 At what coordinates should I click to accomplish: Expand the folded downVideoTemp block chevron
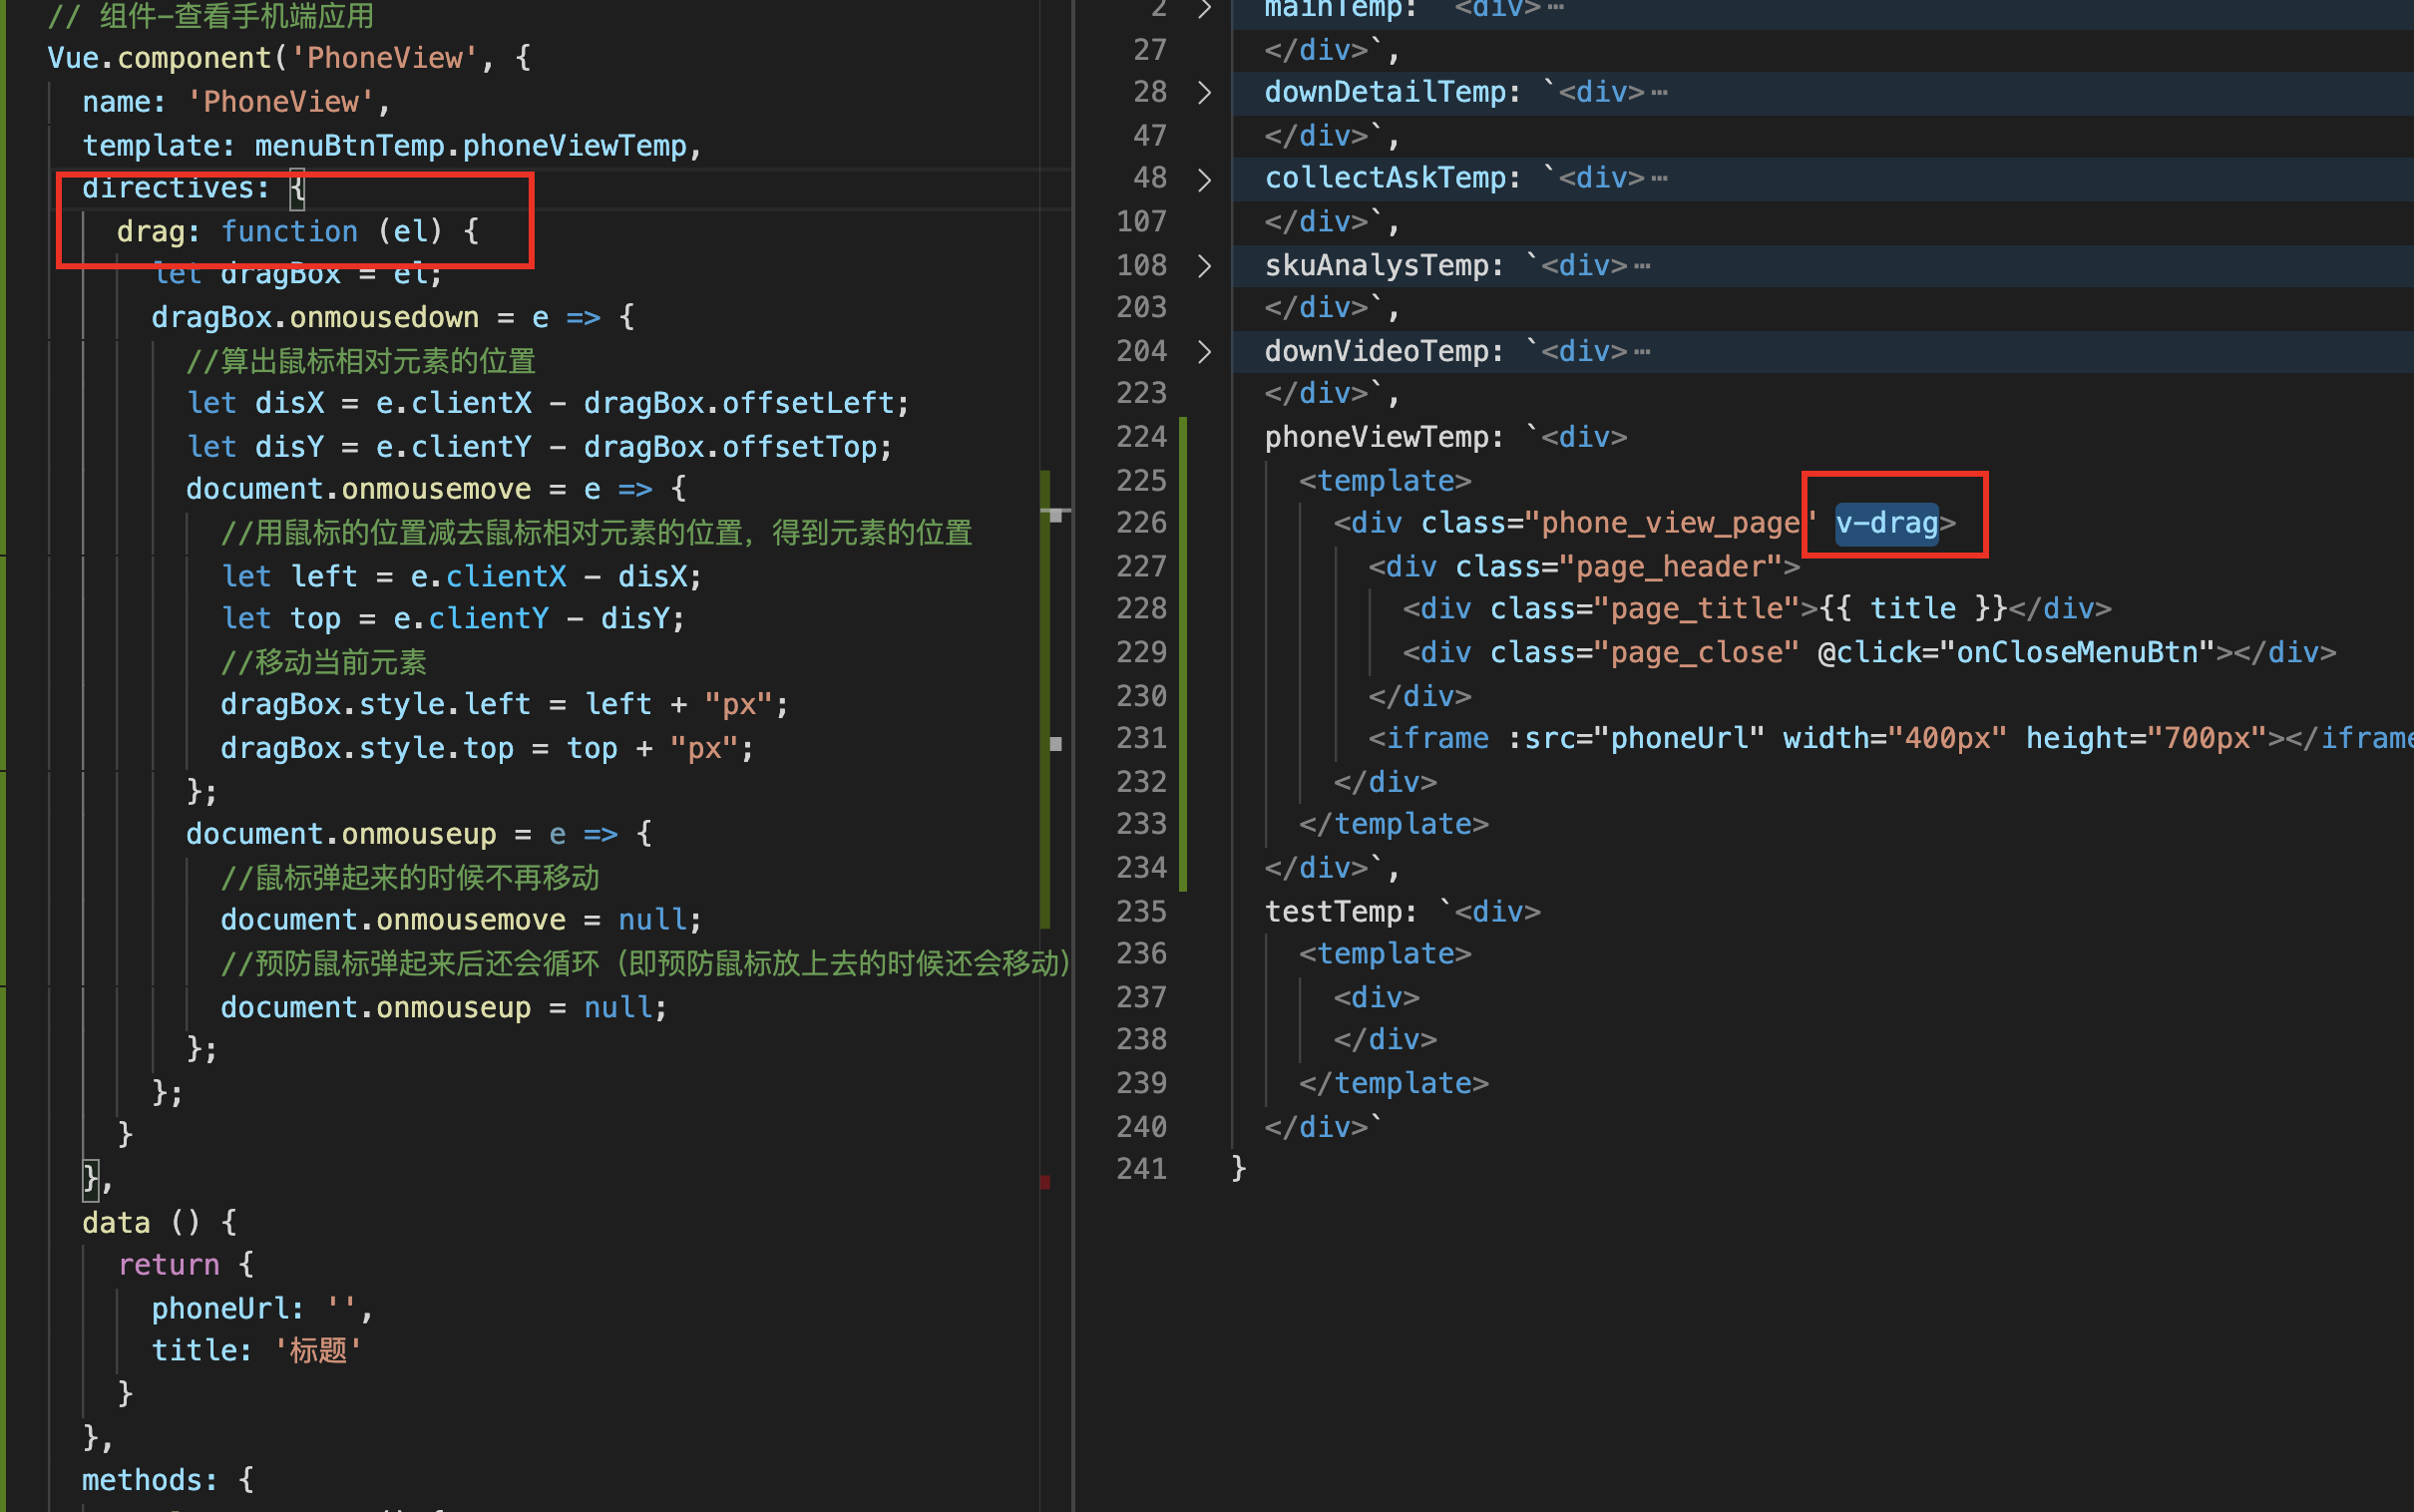point(1205,351)
